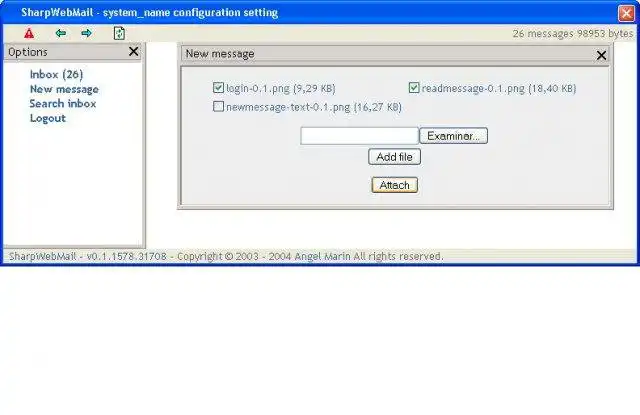Click the Logout link
The width and height of the screenshot is (640, 415).
pos(48,118)
